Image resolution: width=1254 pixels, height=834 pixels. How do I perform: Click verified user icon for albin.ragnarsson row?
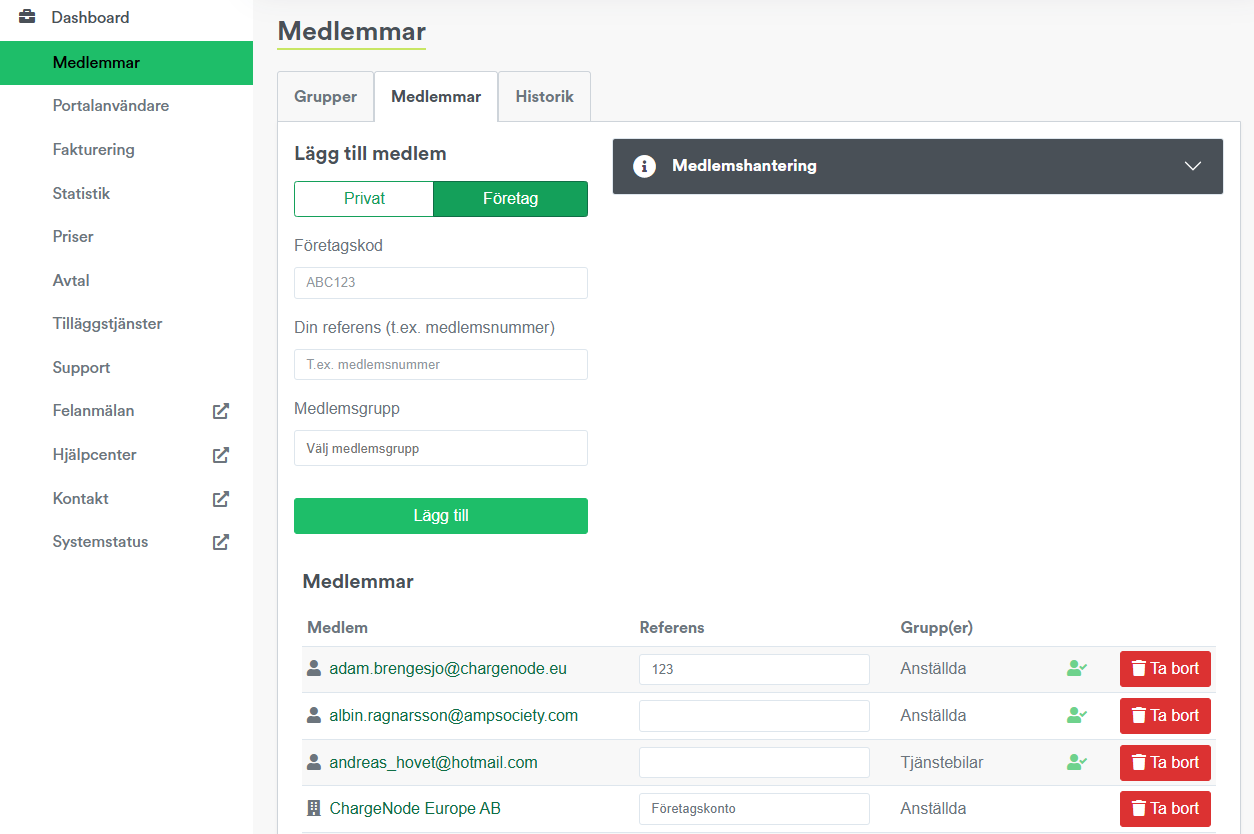coord(1077,716)
